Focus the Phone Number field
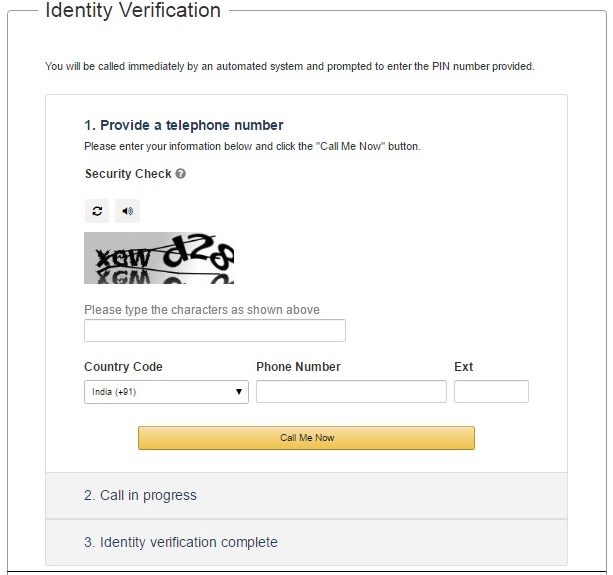Viewport: 613px width, 575px height. pos(351,391)
